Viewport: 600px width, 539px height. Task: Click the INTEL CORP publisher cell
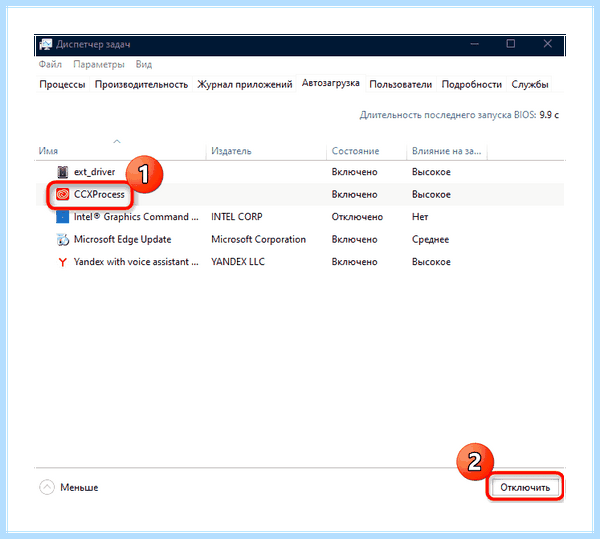tap(237, 217)
